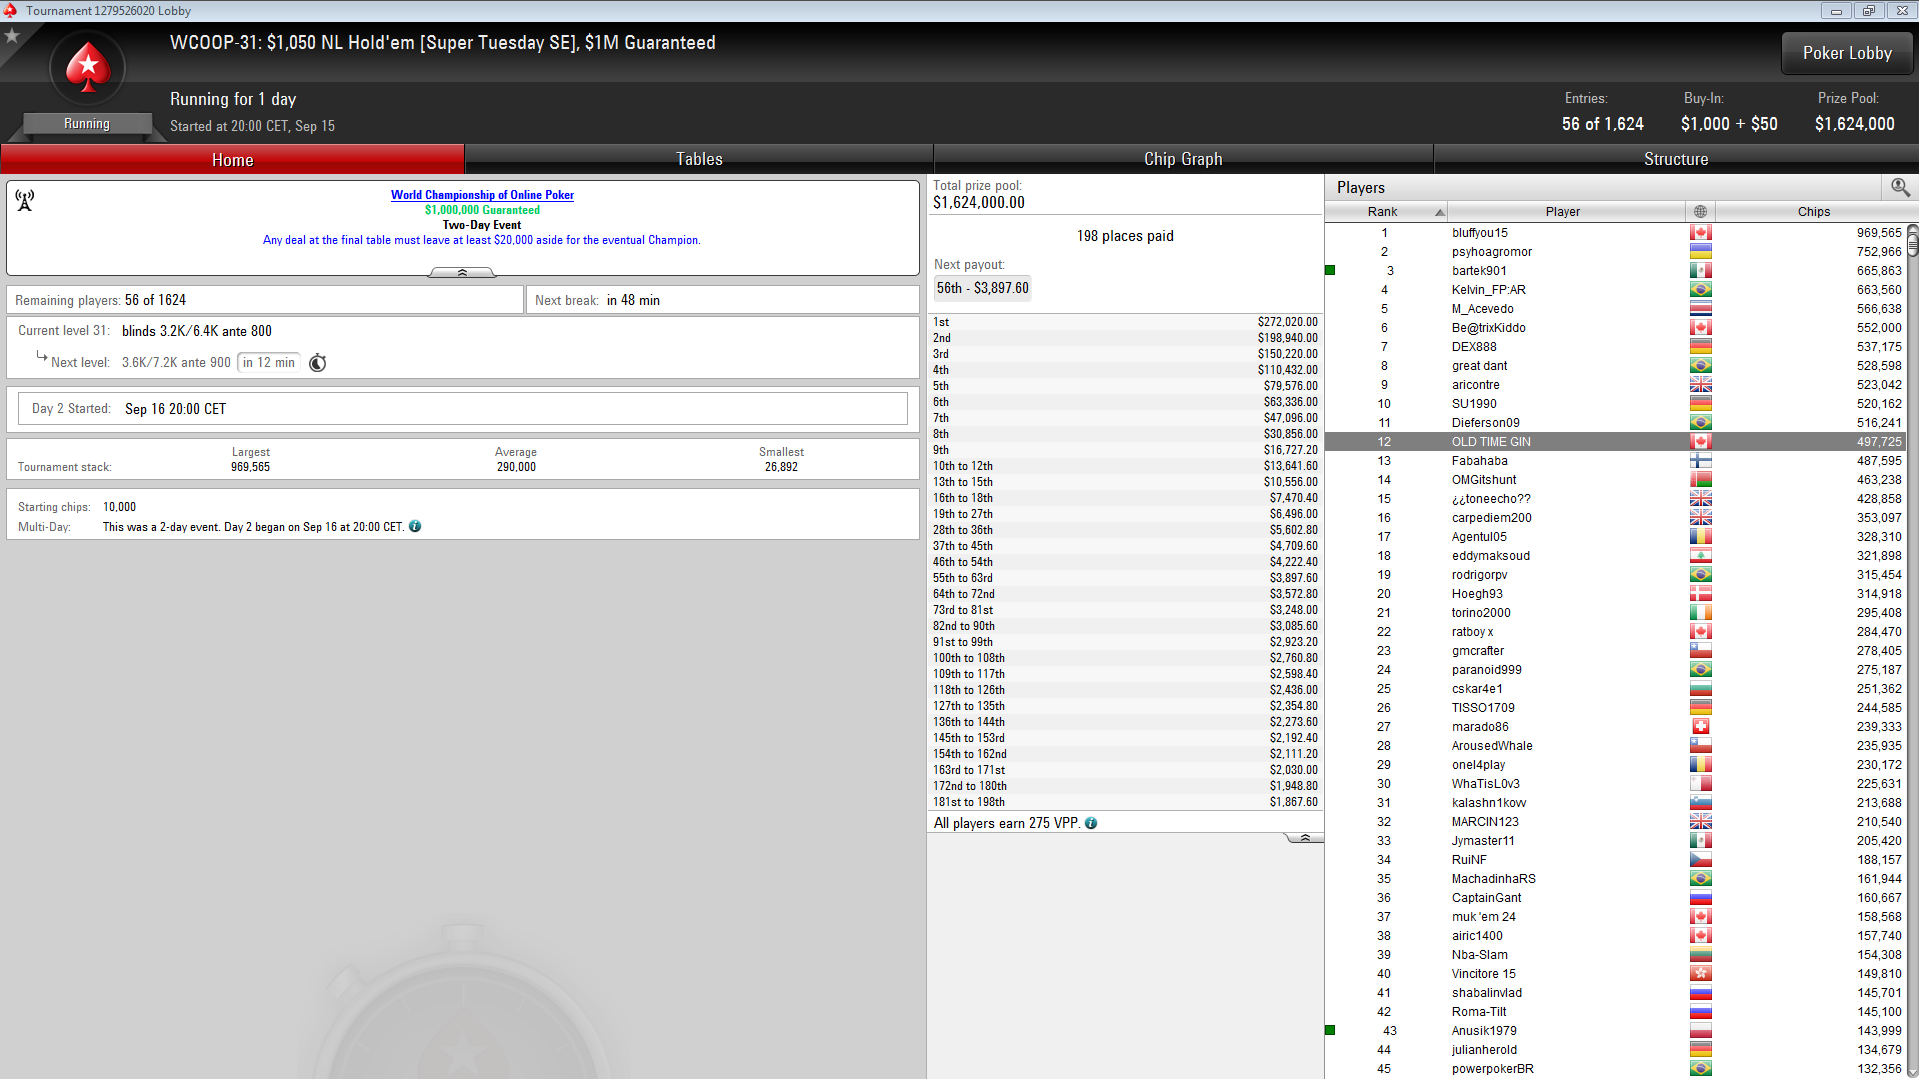
Task: Click the broadcast antenna icon in banner
Action: point(25,201)
